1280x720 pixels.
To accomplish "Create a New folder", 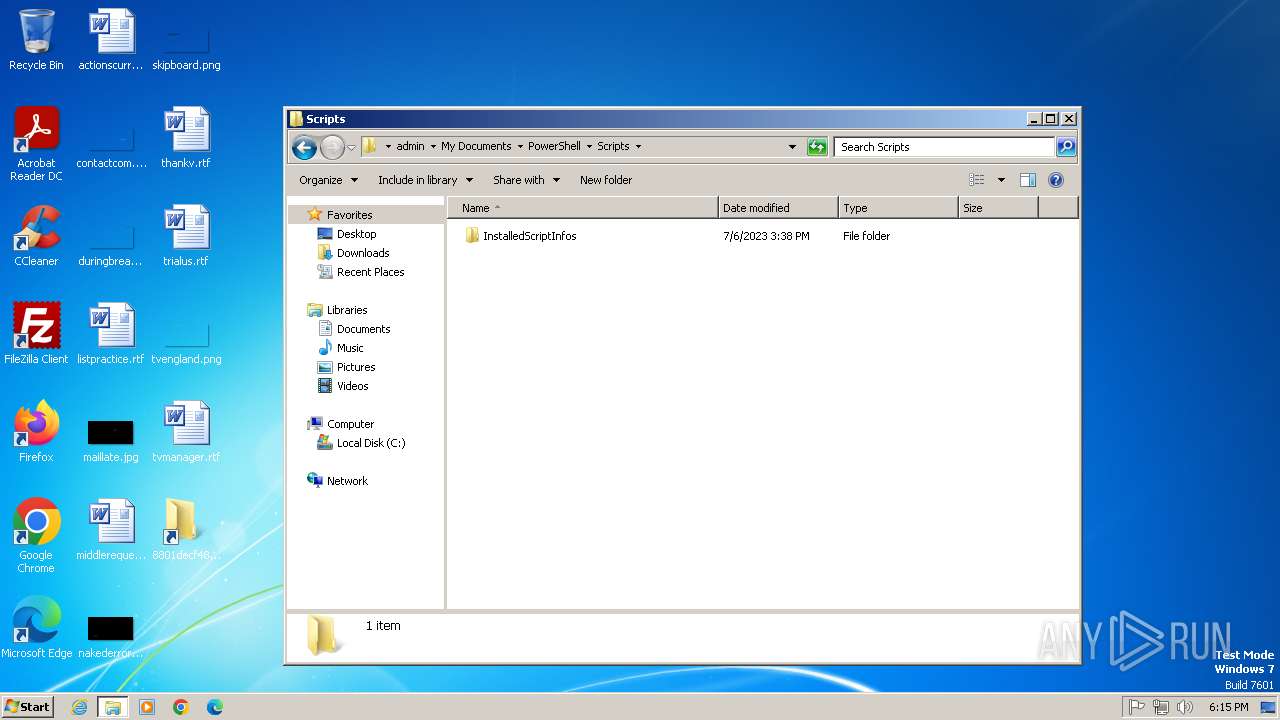I will coord(606,180).
